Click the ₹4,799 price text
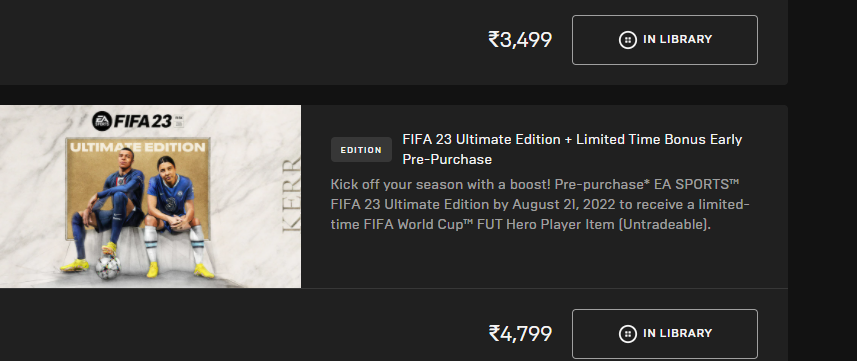The height and width of the screenshot is (361, 857). point(520,334)
